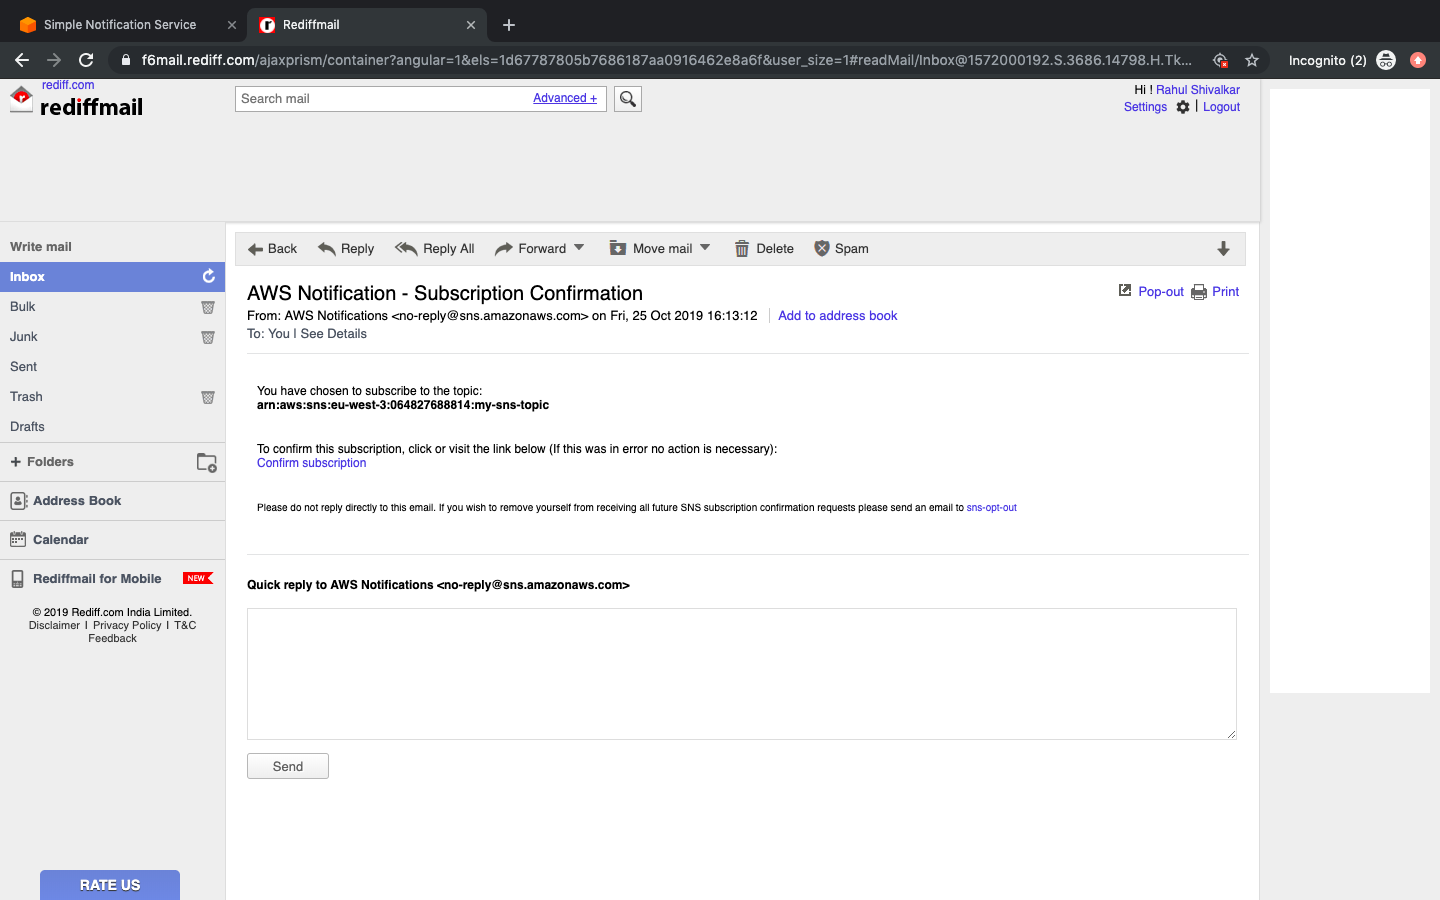Click inside the quick reply text area

(740, 673)
